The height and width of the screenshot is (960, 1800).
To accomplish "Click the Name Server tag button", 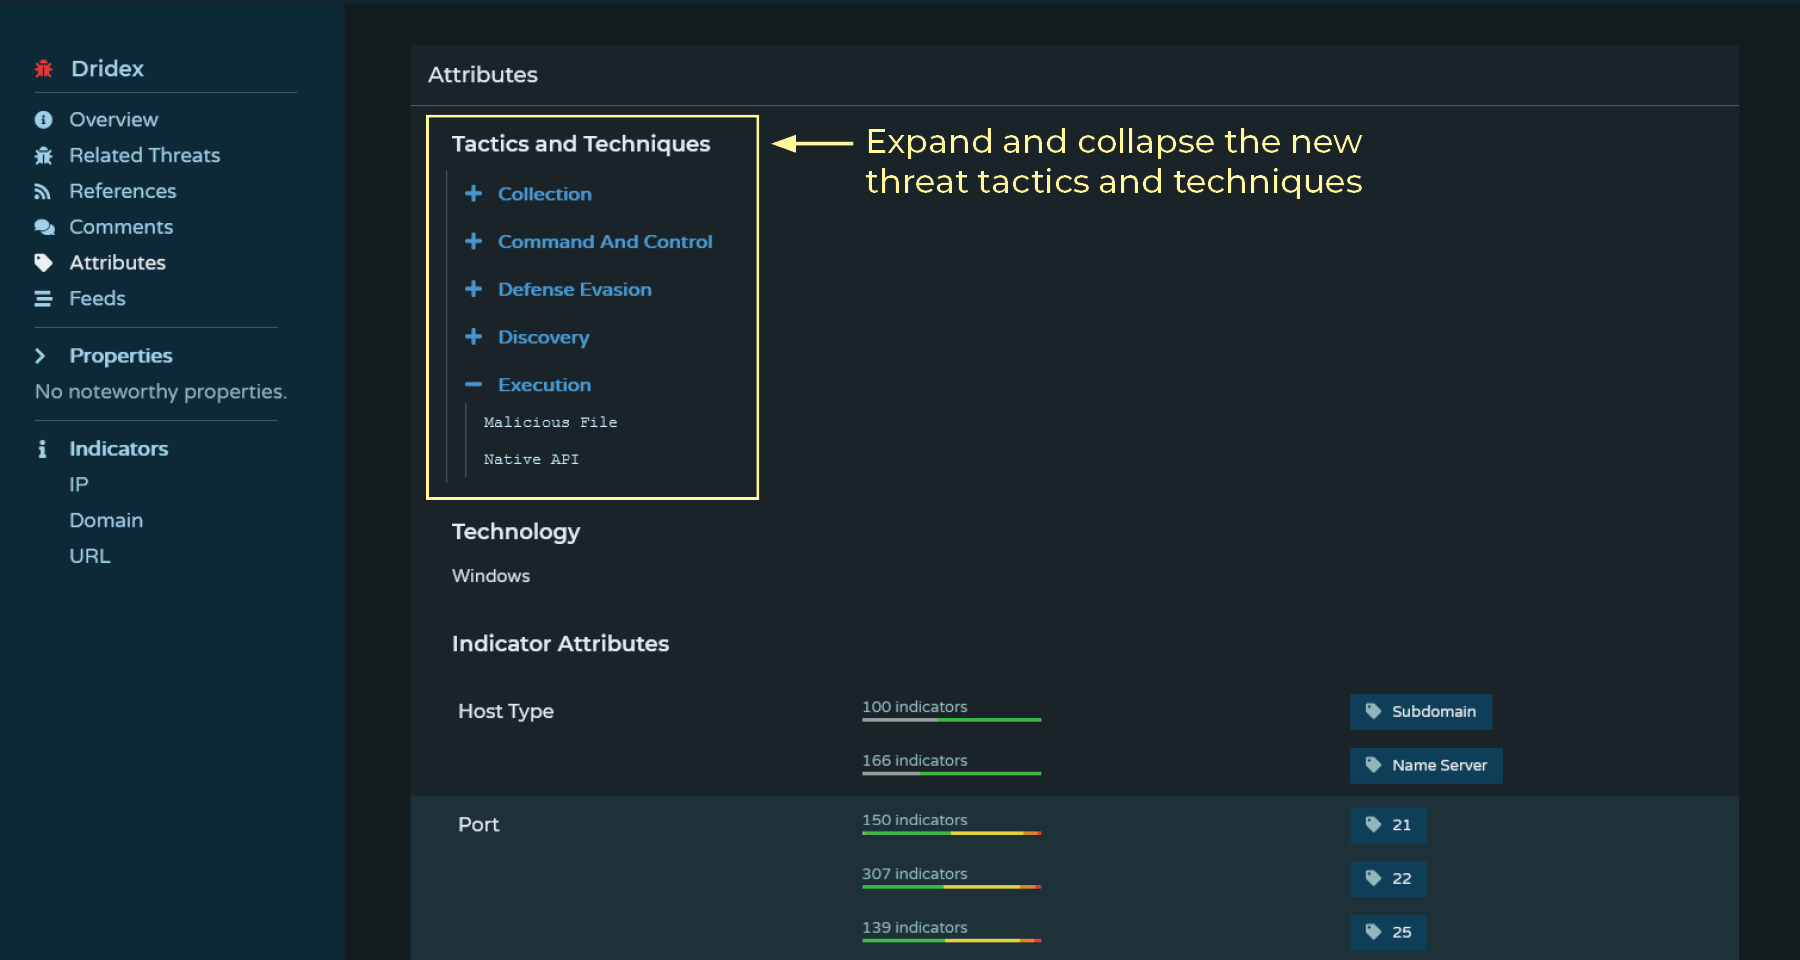I will (1426, 766).
